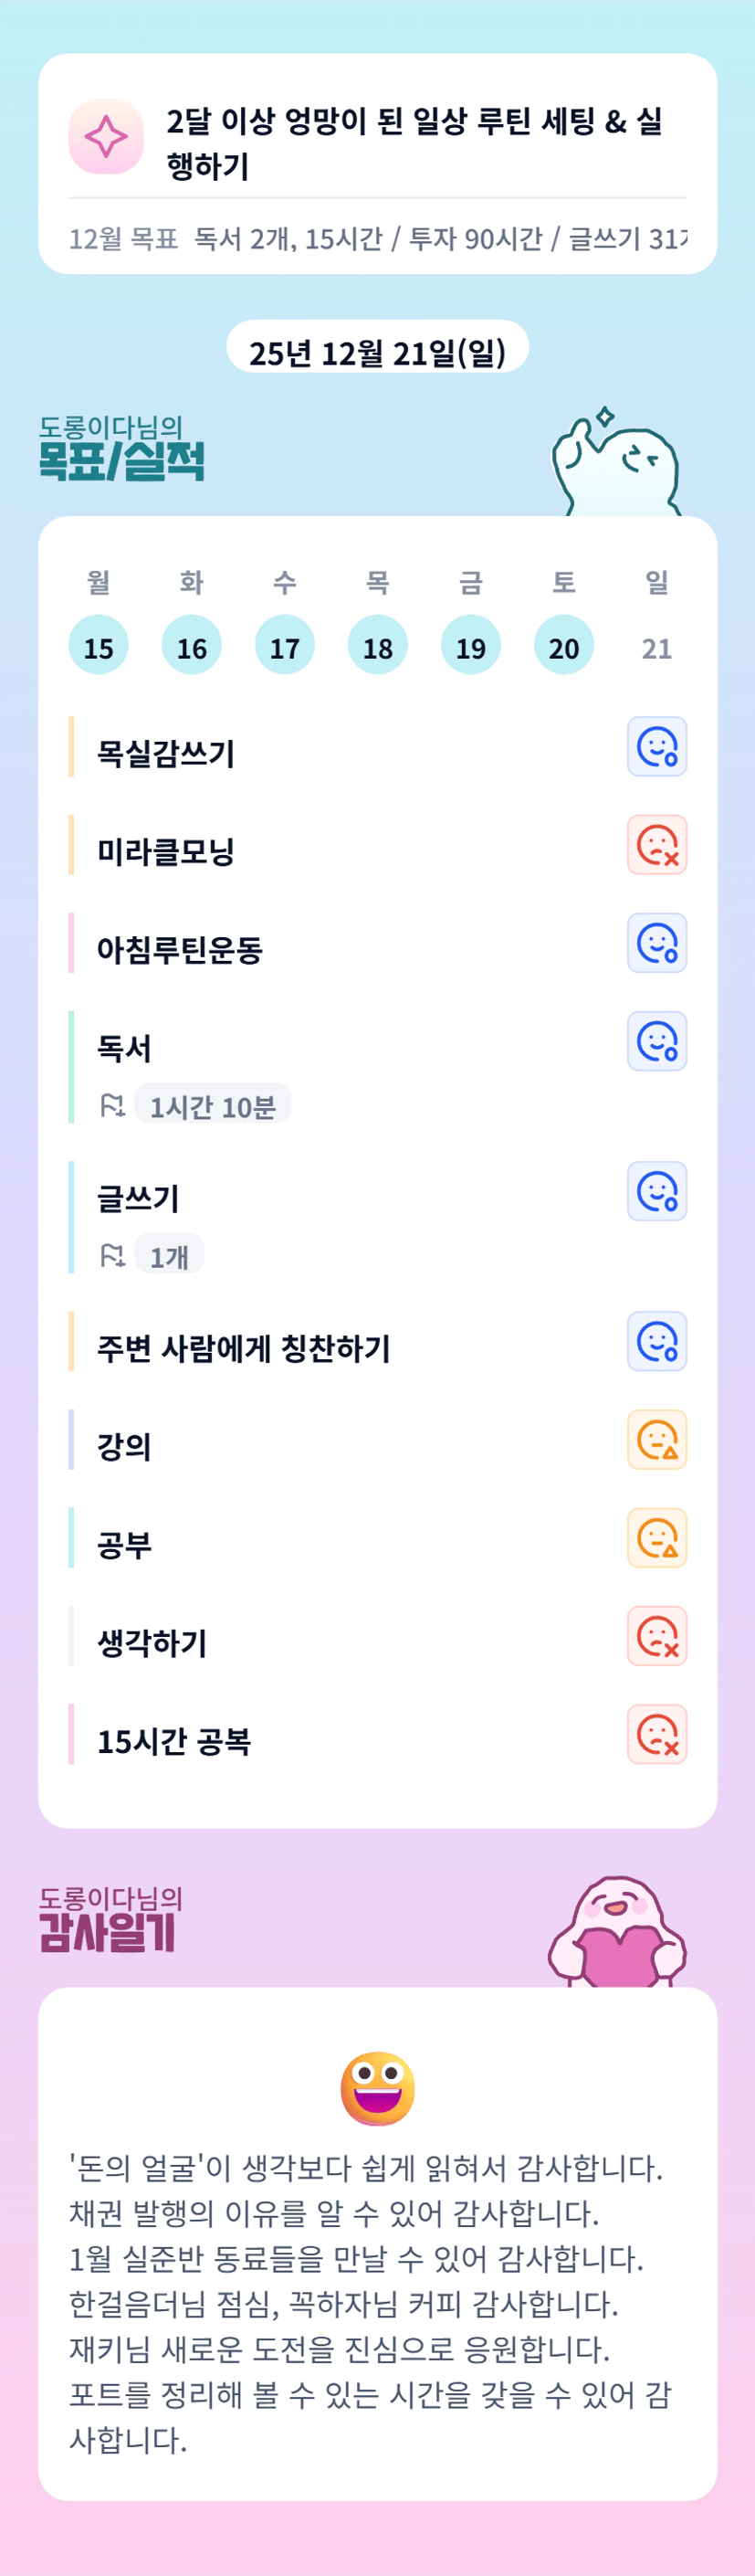Select Saturday 20 in the week row
Image resolution: width=755 pixels, height=2576 pixels.
point(564,646)
